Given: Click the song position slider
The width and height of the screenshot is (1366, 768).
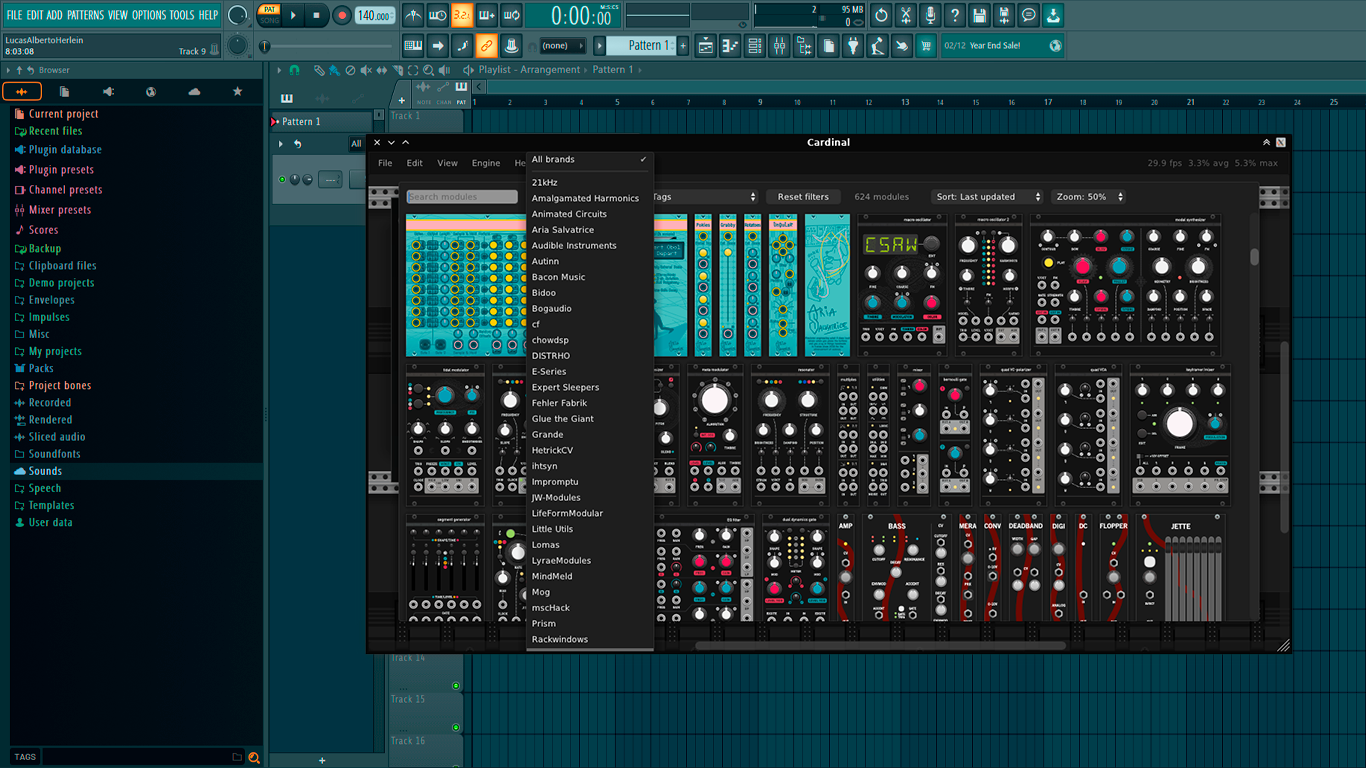Looking at the screenshot, I should 327,46.
